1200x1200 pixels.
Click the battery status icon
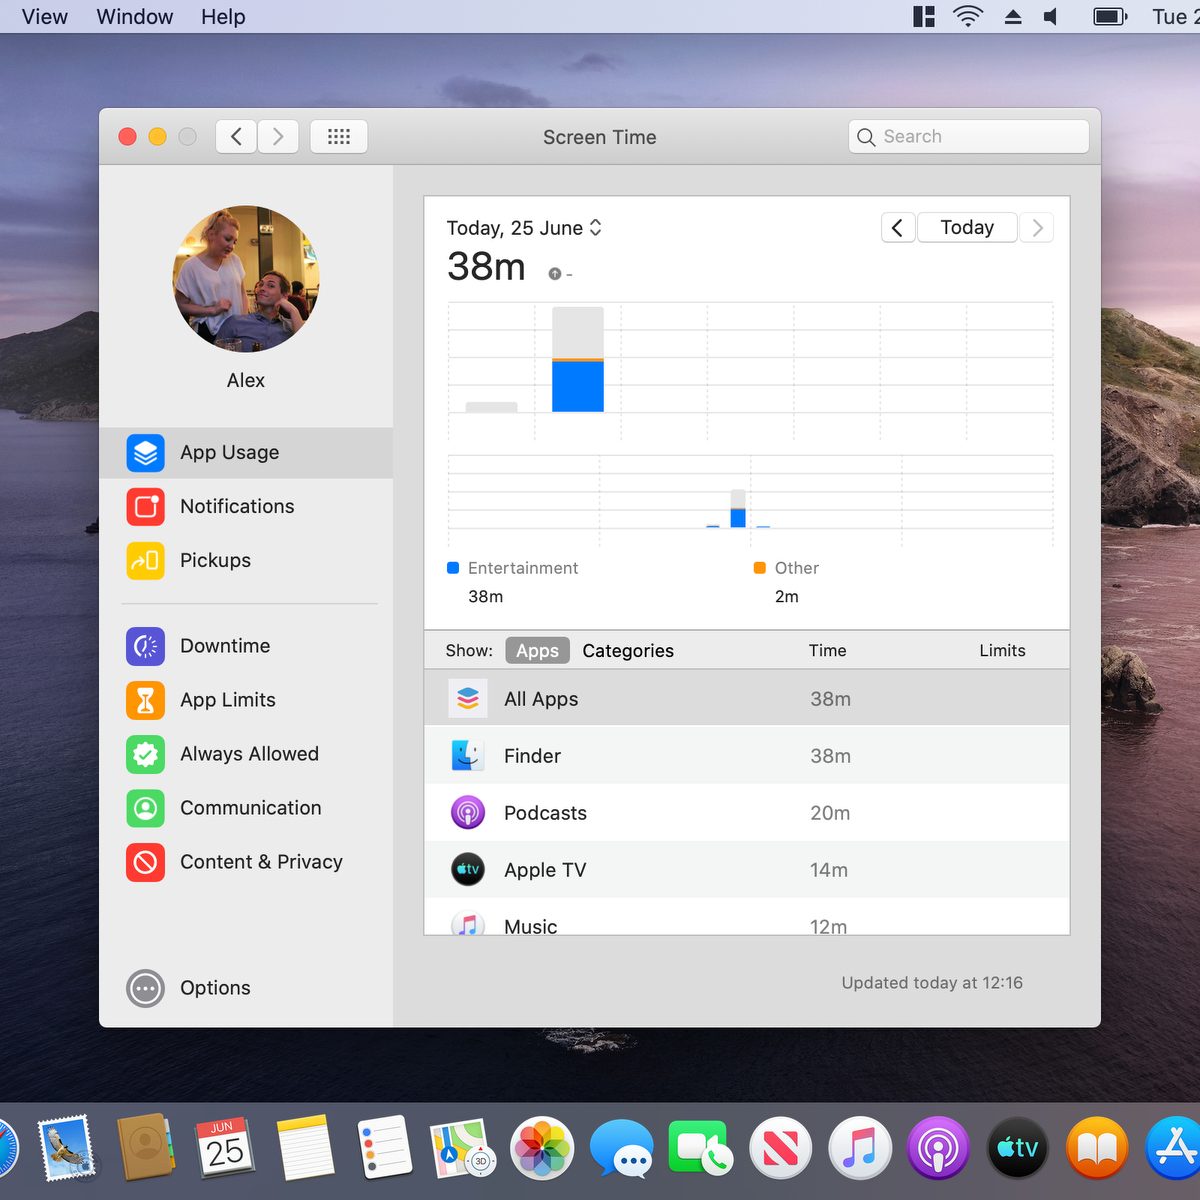pyautogui.click(x=1110, y=17)
